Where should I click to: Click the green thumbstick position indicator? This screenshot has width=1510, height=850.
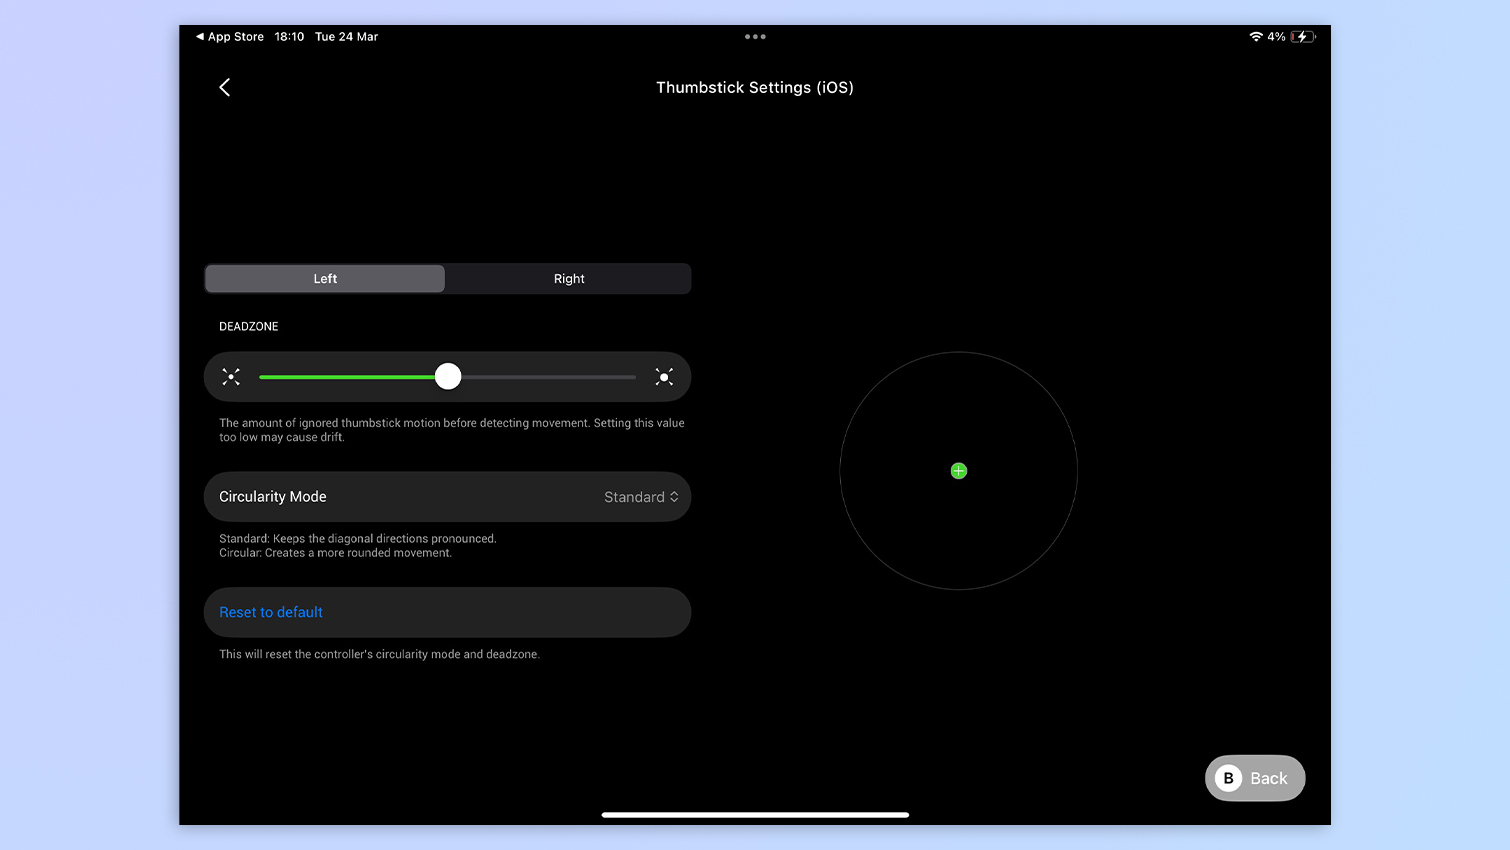pyautogui.click(x=958, y=470)
